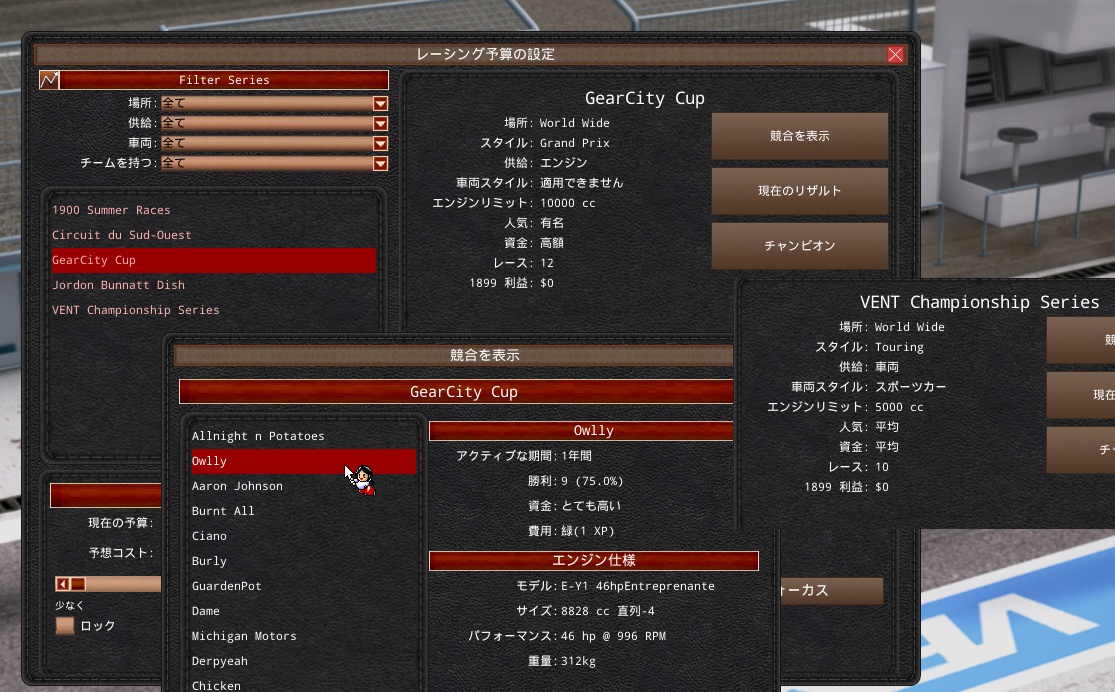This screenshot has width=1115, height=692.
Task: Expand the チームを持つ filter dropdown
Action: [380, 163]
